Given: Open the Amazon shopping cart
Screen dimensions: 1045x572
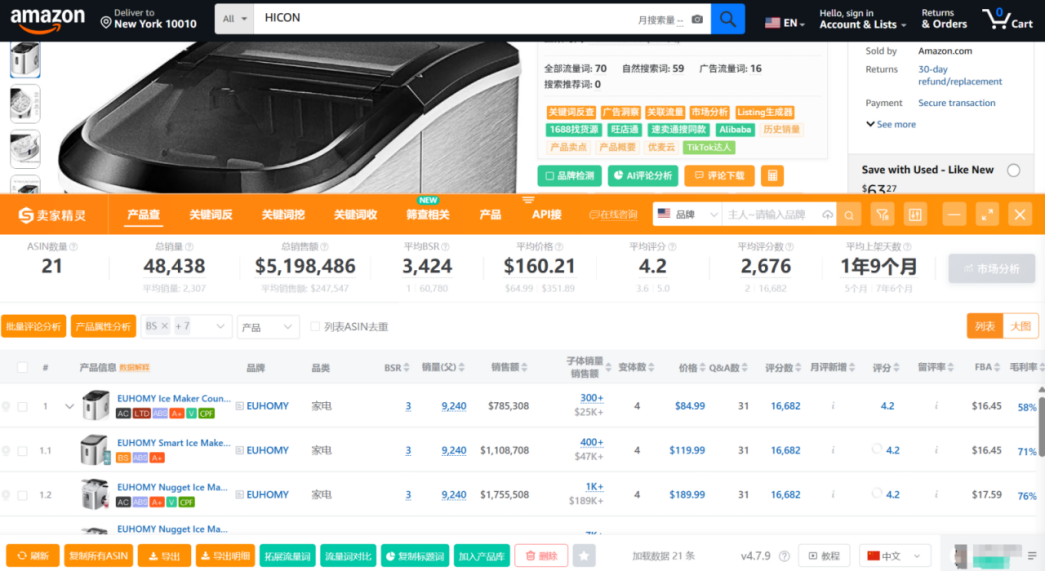Looking at the screenshot, I should pyautogui.click(x=1008, y=19).
